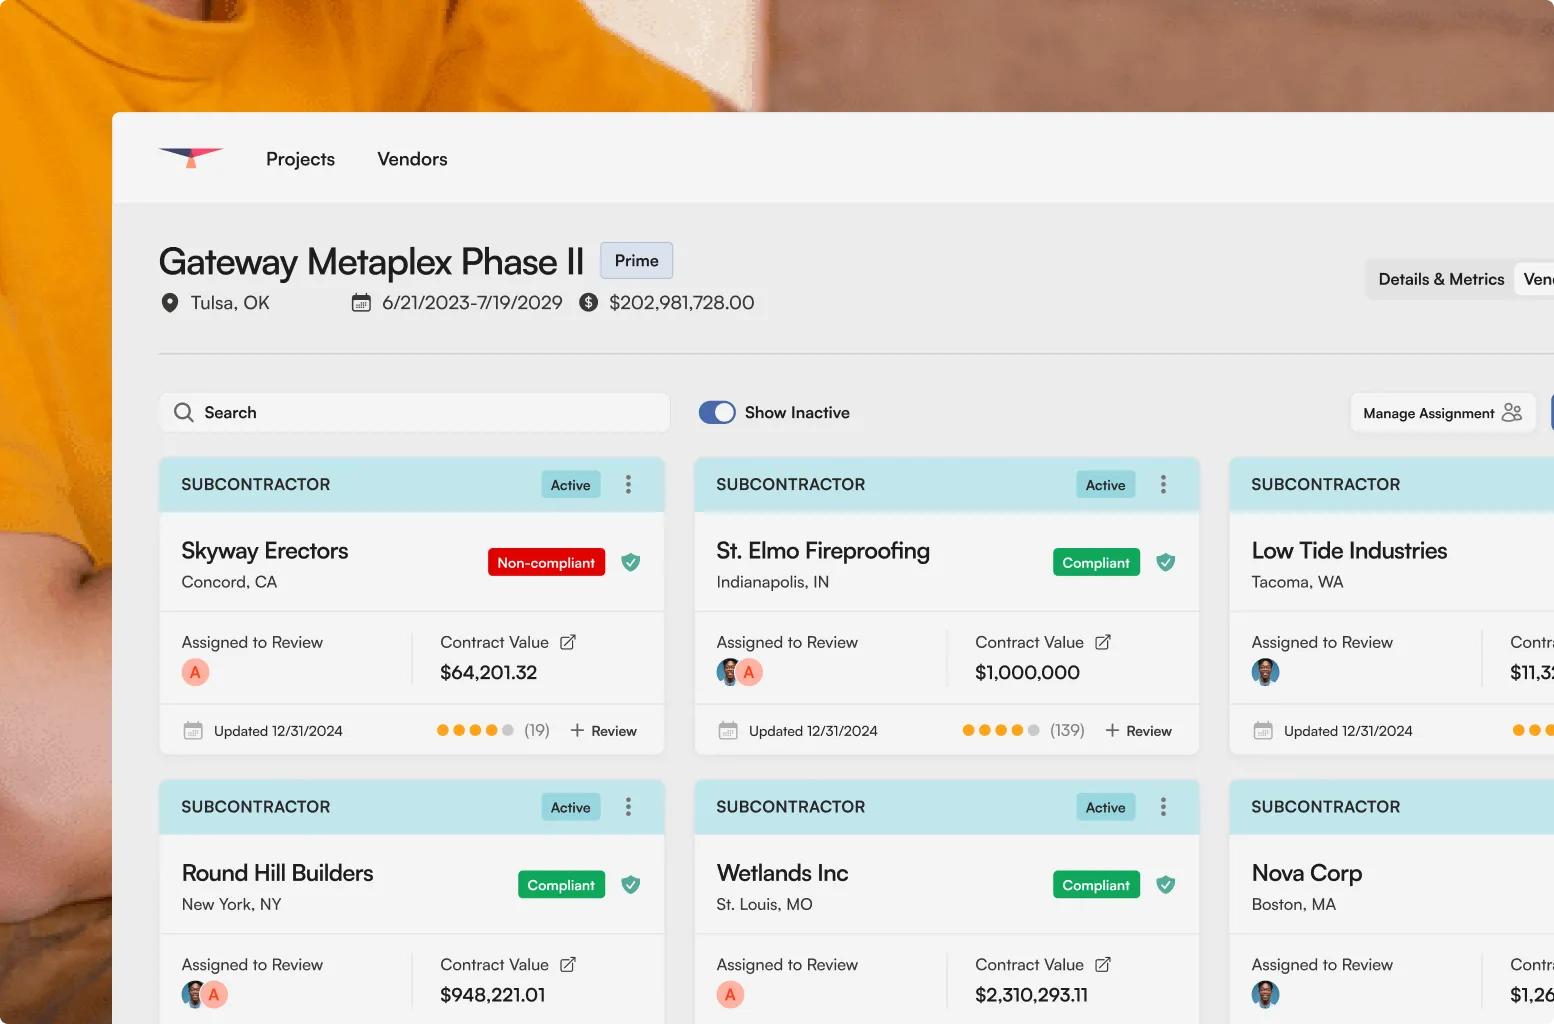1554x1024 pixels.
Task: Focus the Search input field
Action: point(414,412)
